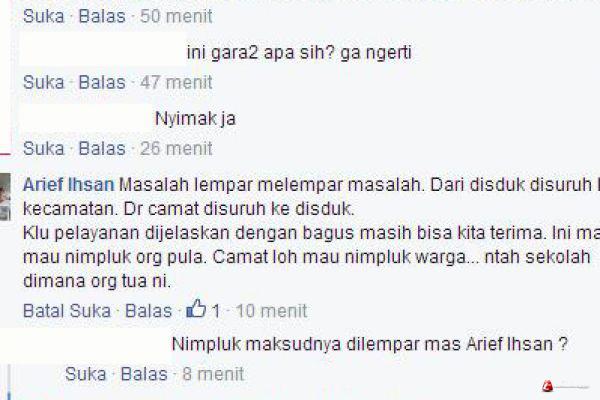Open the 47 menit timestamp

tap(176, 82)
